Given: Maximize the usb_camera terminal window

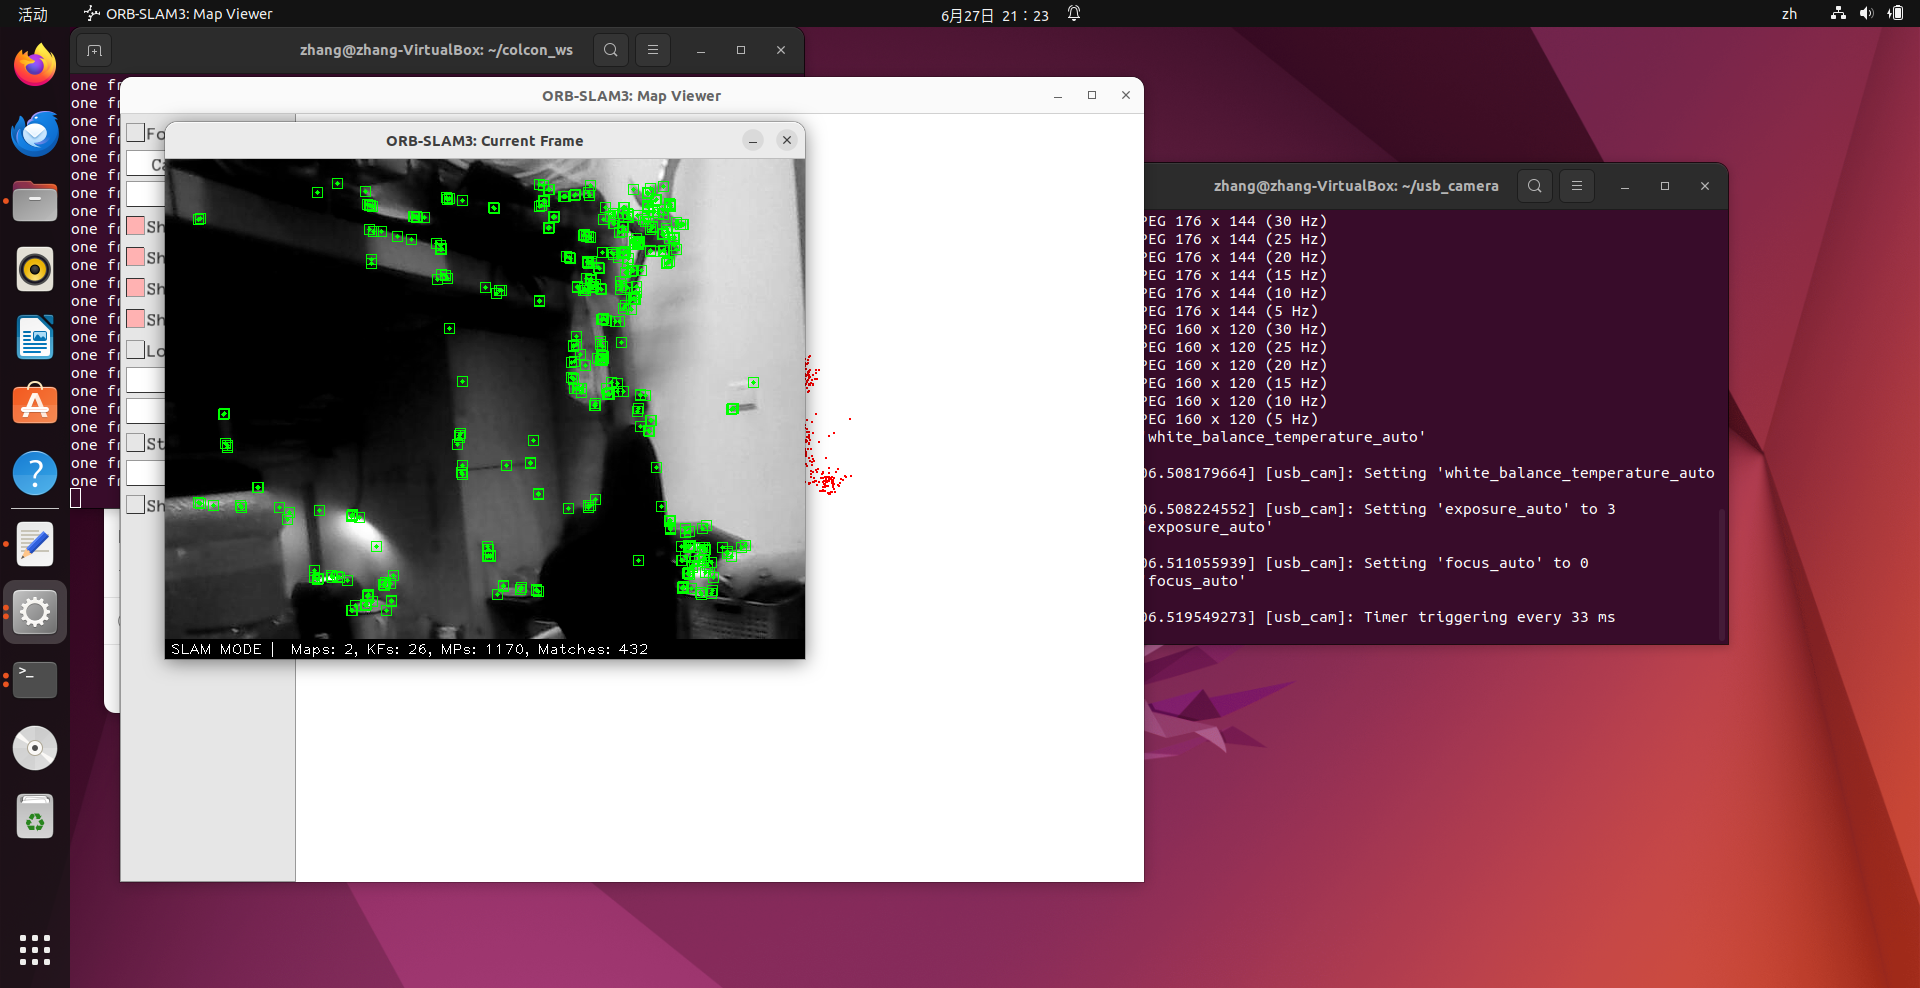Looking at the screenshot, I should click(x=1665, y=186).
